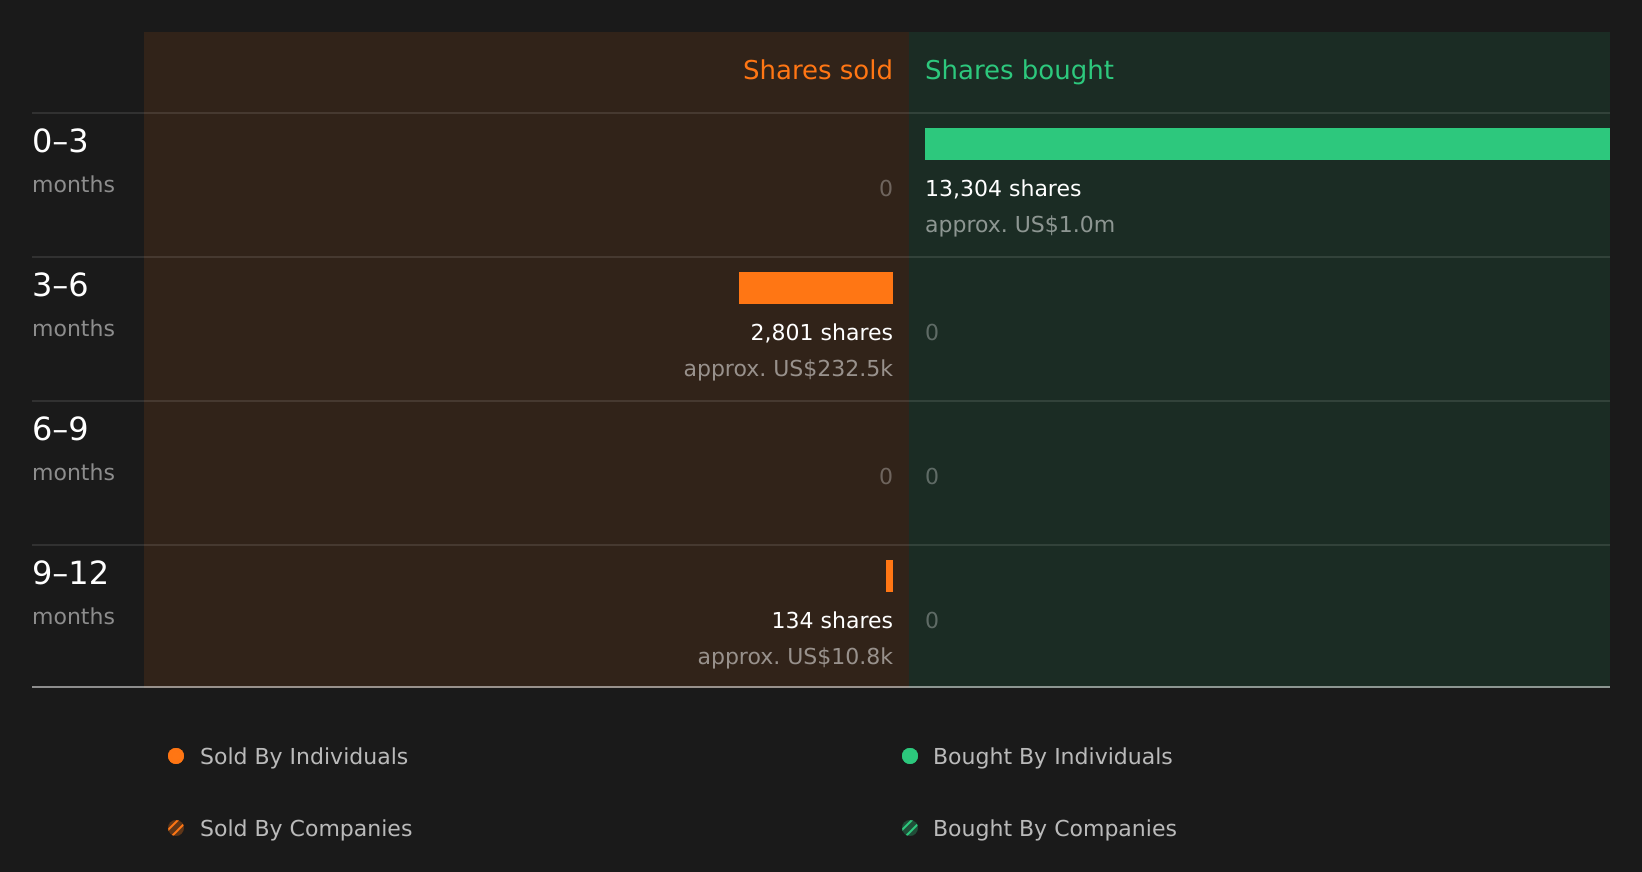Click the 9–12 months row label

click(x=73, y=593)
